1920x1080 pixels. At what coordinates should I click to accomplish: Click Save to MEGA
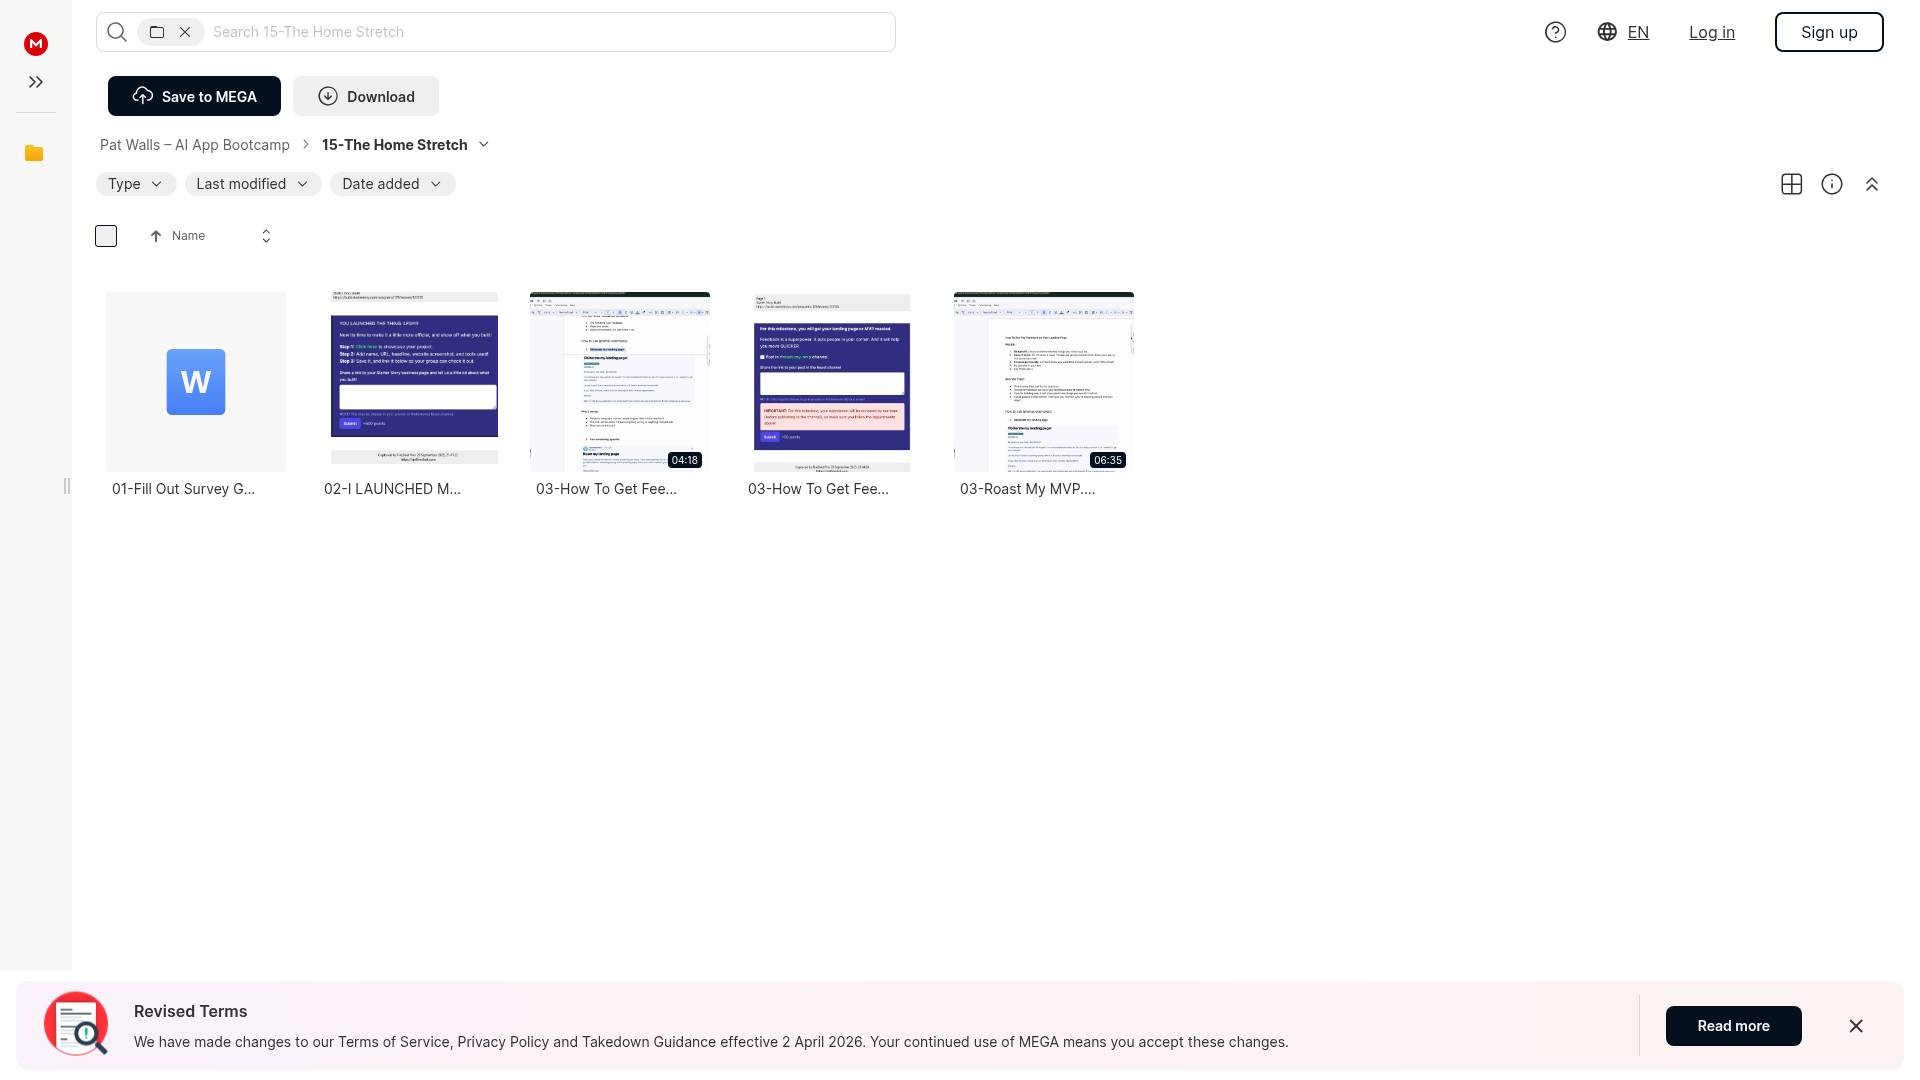tap(194, 96)
